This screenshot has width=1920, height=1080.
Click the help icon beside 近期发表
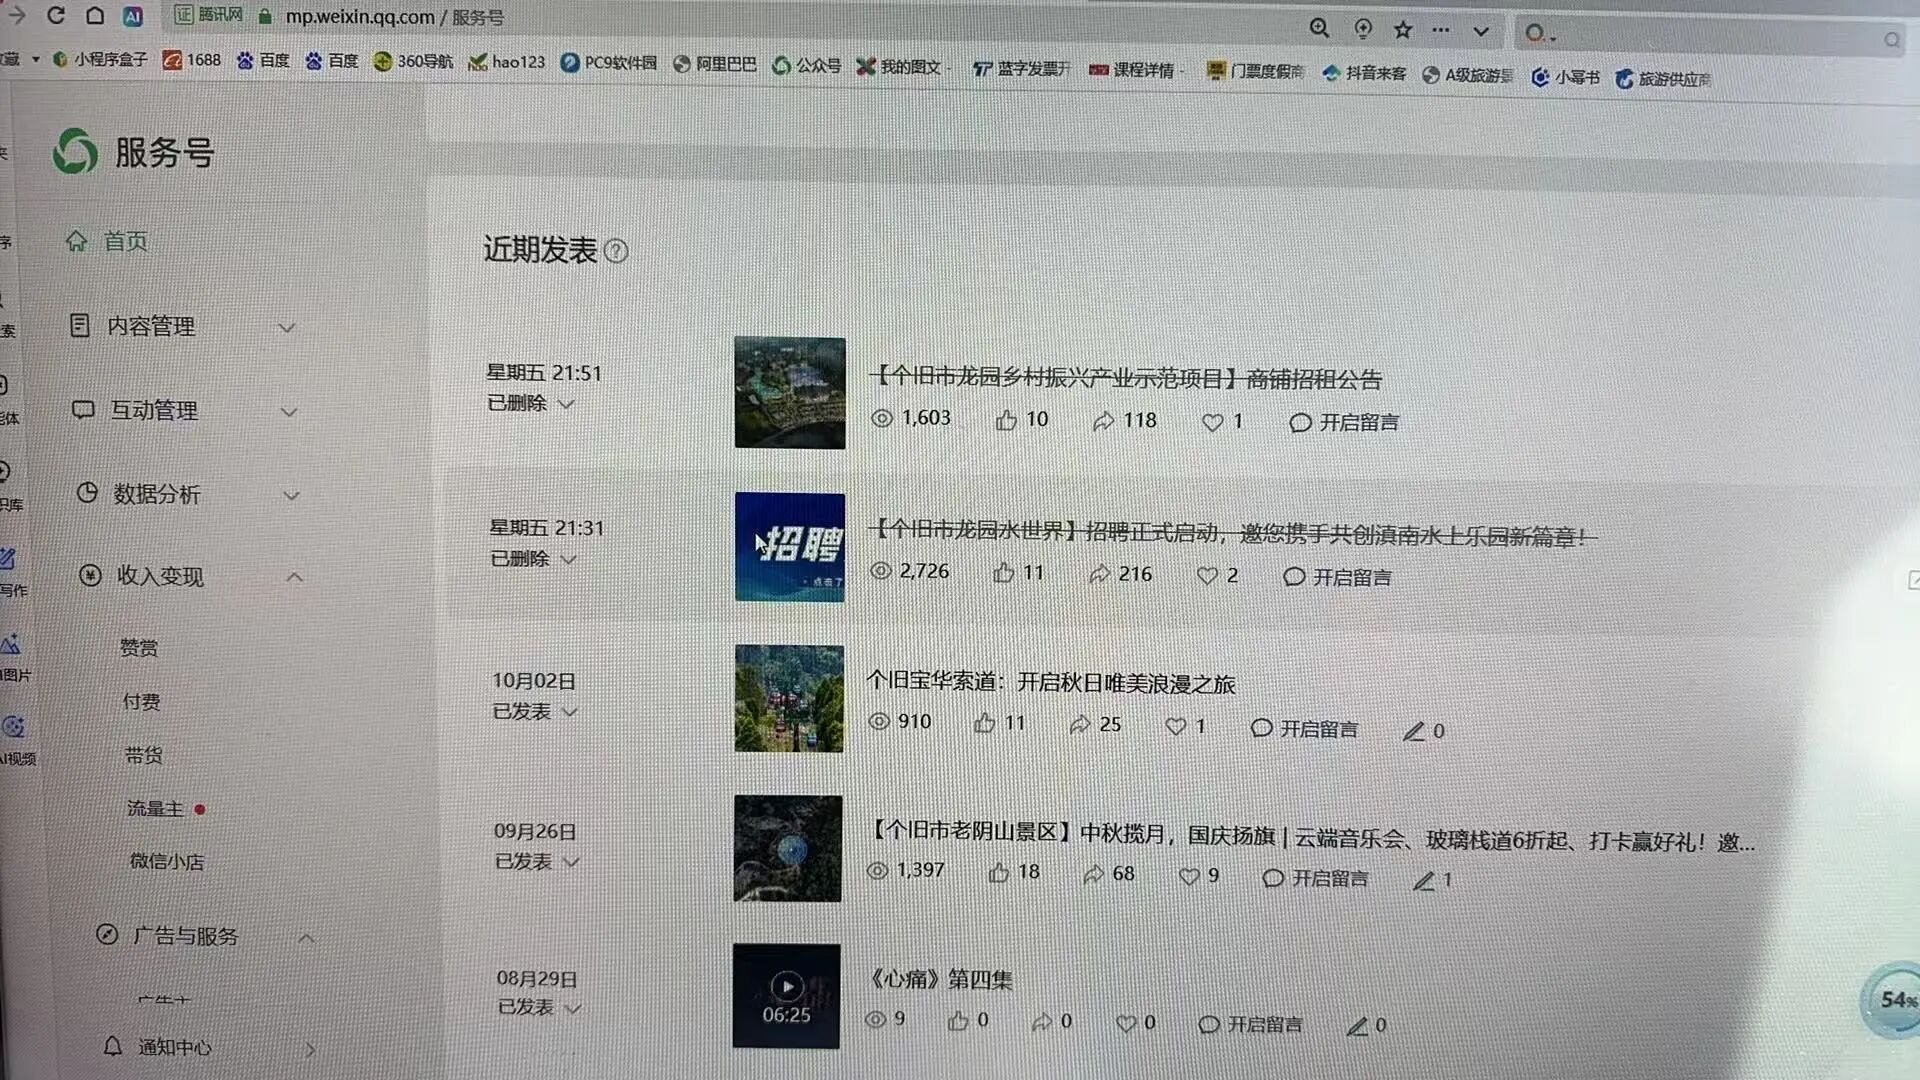(617, 251)
